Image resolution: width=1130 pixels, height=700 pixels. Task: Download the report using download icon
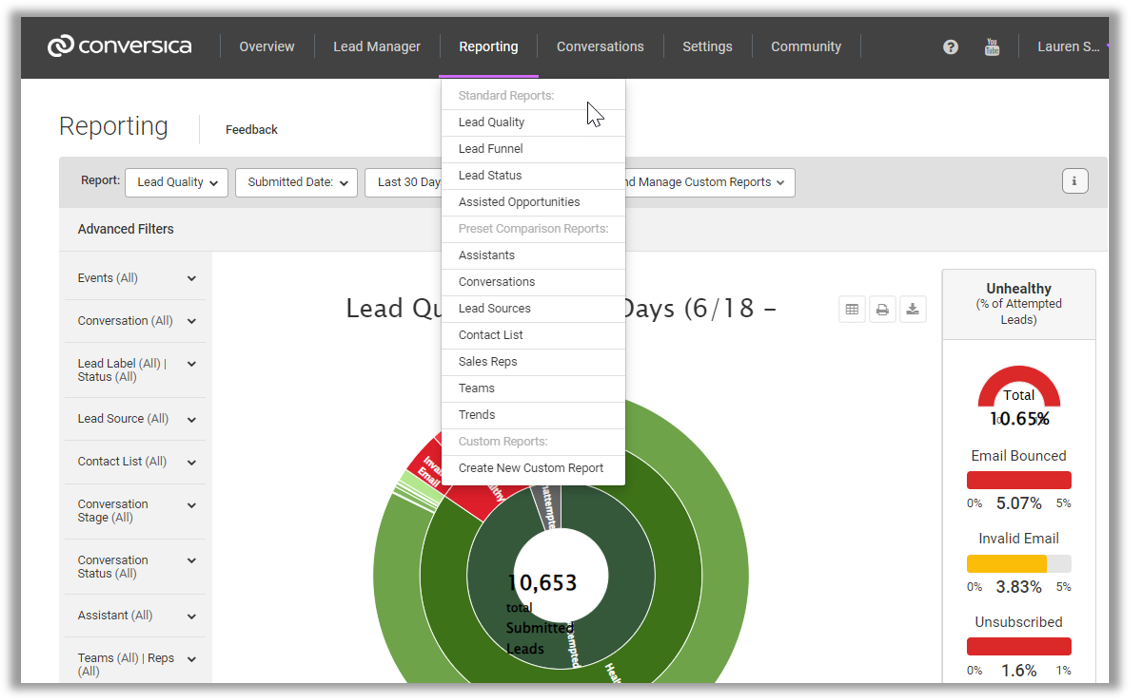click(x=913, y=310)
